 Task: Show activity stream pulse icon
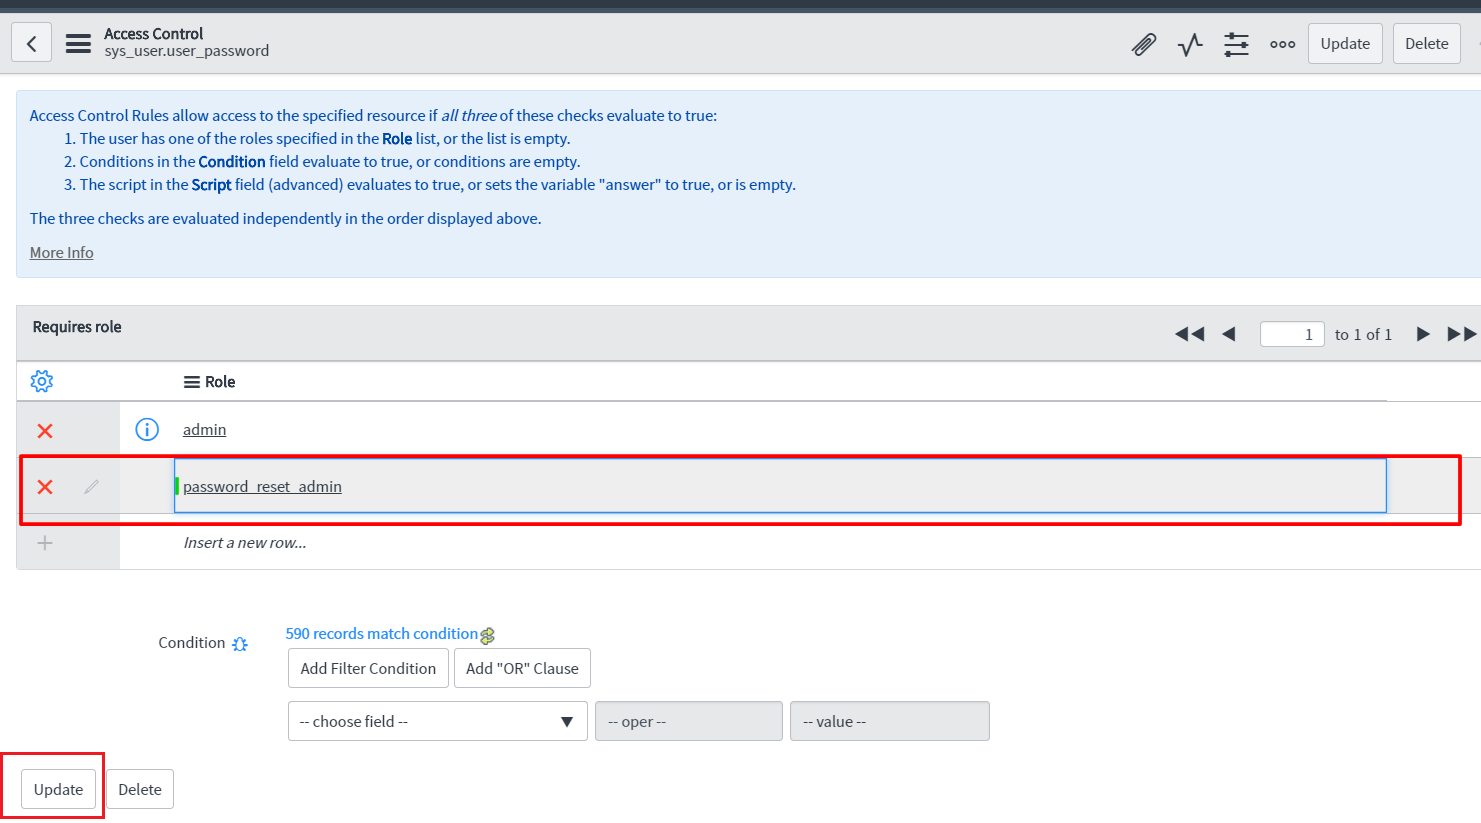pyautogui.click(x=1190, y=44)
